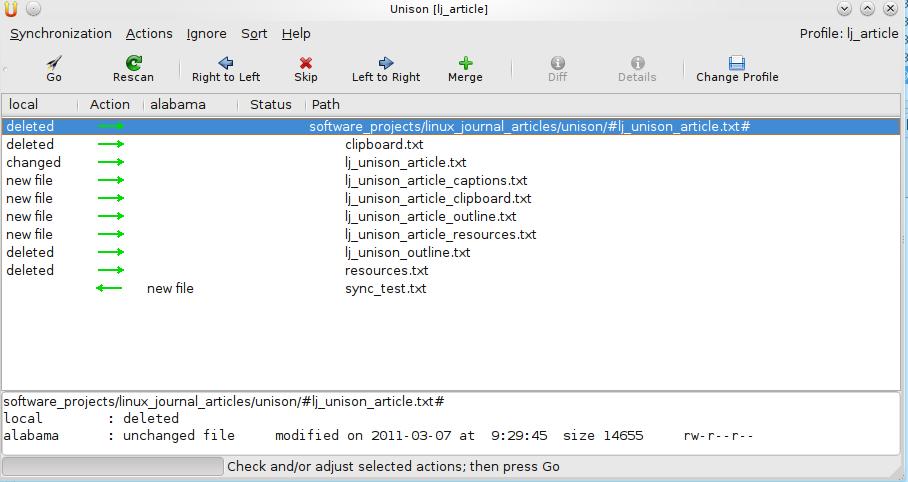Choose the Left to Right arrow icon
This screenshot has height=482, width=908.
click(386, 63)
